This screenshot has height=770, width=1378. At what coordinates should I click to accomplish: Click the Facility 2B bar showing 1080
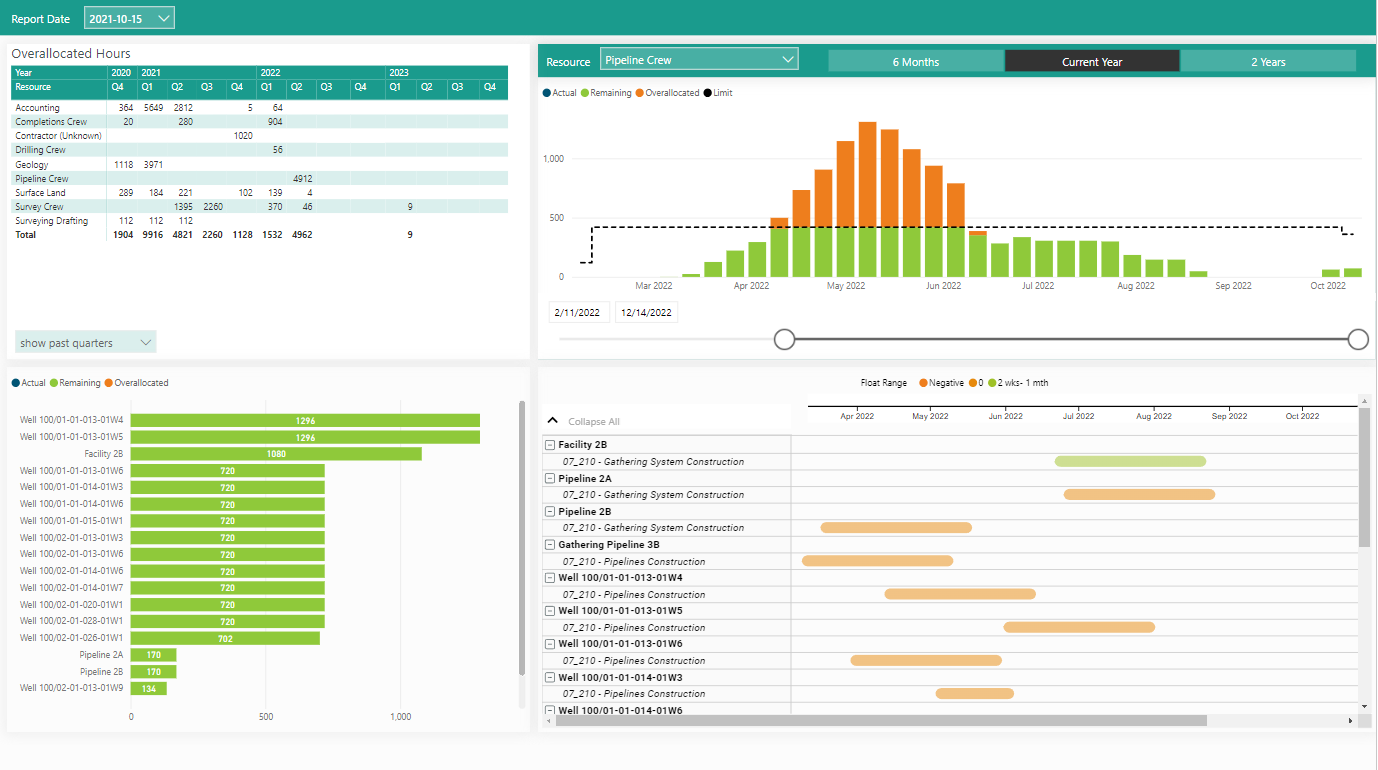(x=275, y=454)
